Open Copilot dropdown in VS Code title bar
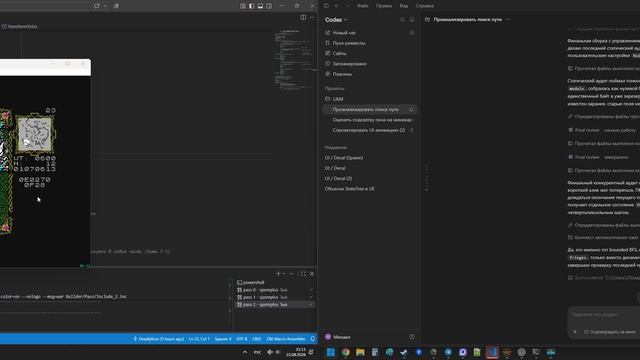The height and width of the screenshot is (360, 640). tap(105, 6)
